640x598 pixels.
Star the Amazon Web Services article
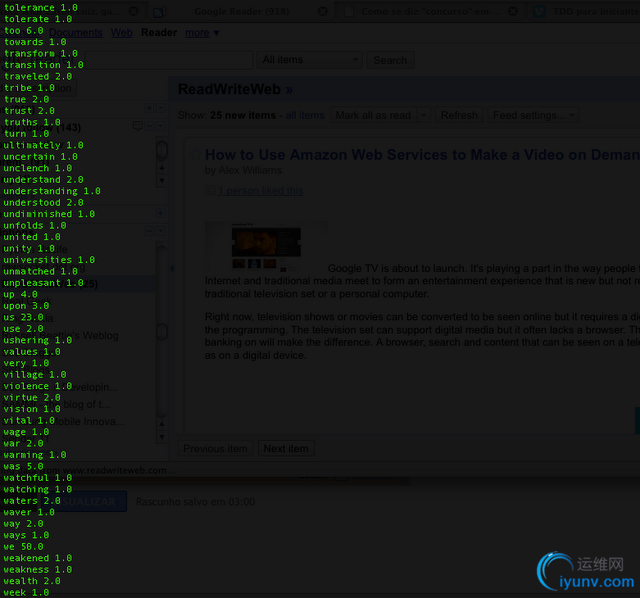click(x=196, y=154)
